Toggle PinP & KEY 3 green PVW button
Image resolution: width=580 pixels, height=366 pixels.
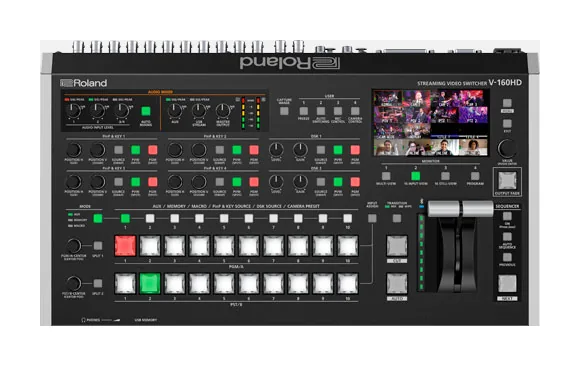coord(135,182)
